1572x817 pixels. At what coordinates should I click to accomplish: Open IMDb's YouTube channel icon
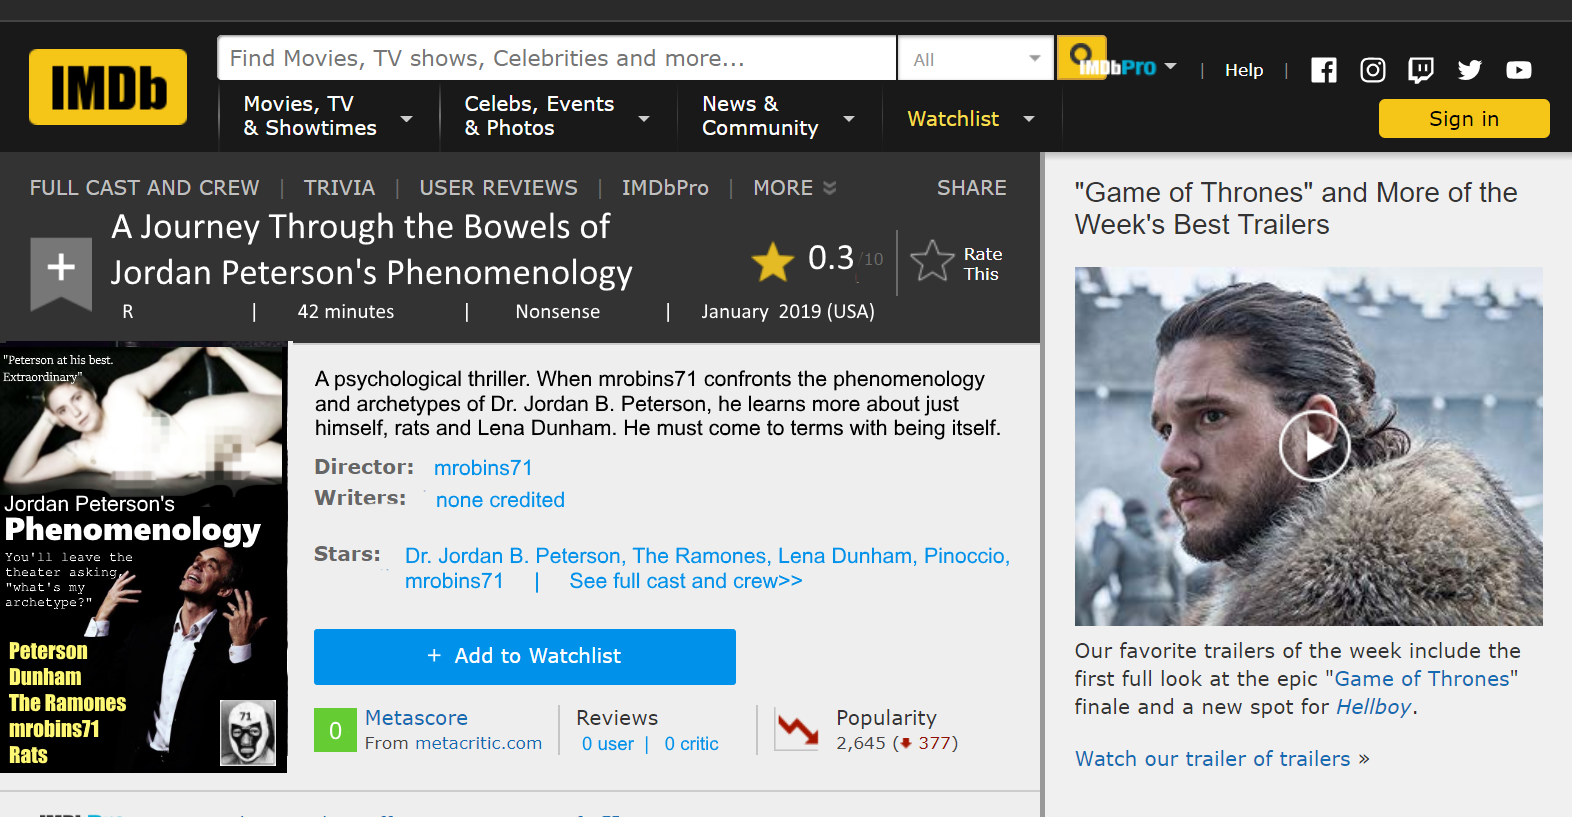[x=1519, y=70]
